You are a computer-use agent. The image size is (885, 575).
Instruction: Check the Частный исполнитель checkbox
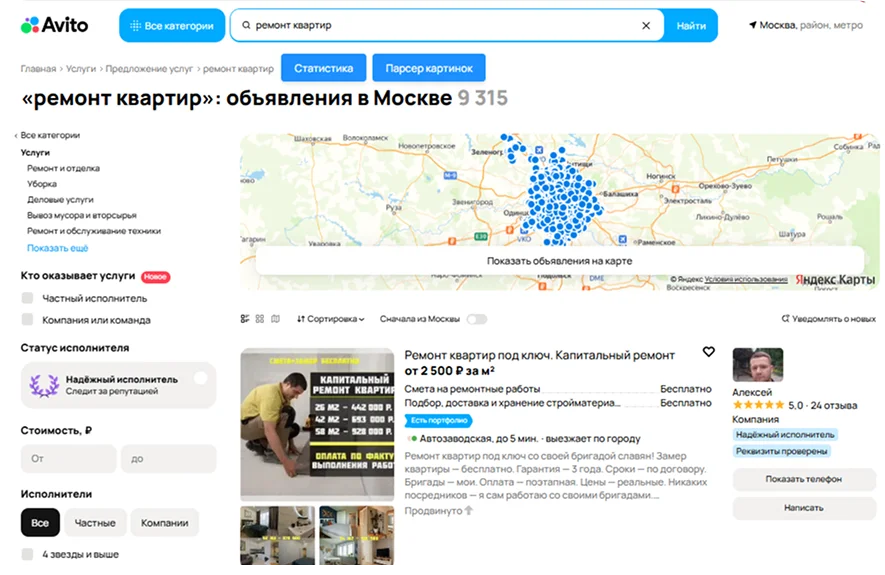(x=27, y=298)
